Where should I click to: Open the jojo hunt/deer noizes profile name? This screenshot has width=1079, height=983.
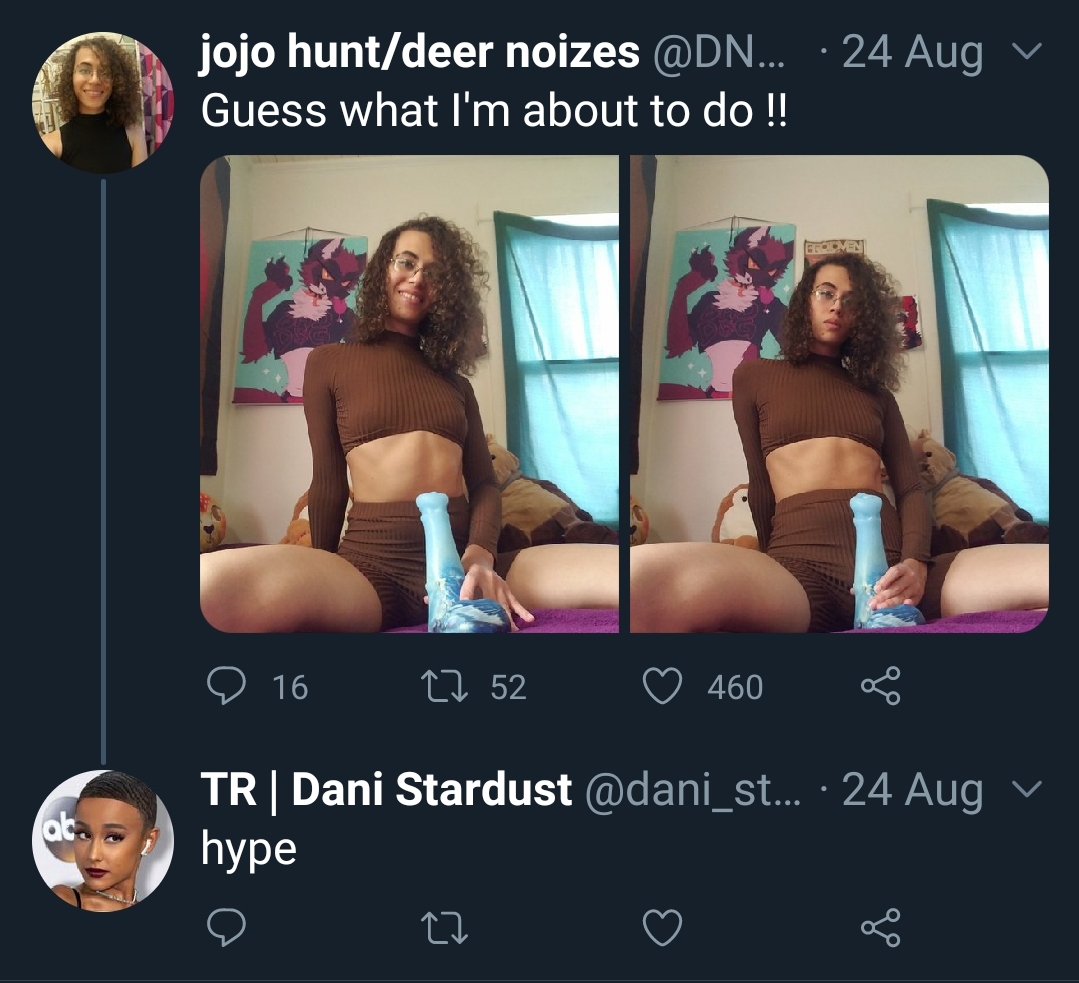pyautogui.click(x=420, y=53)
